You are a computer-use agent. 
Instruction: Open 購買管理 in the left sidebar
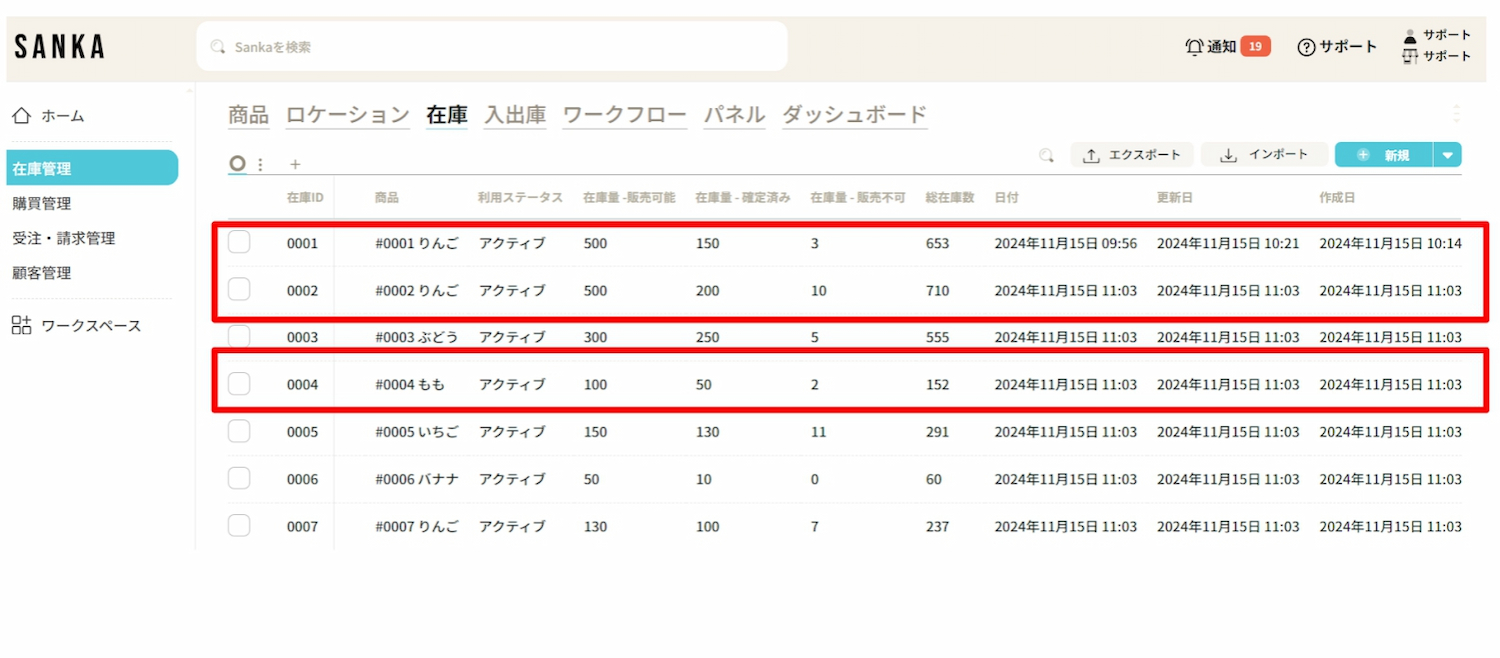42,203
